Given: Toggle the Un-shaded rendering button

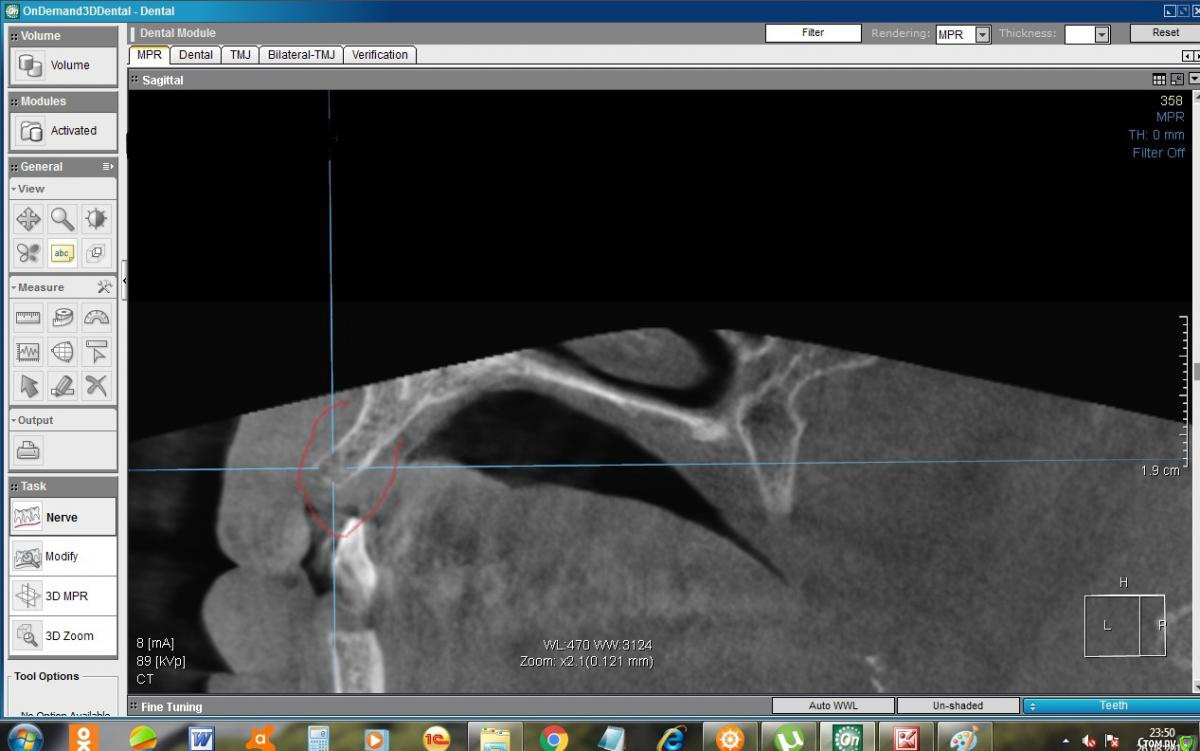Looking at the screenshot, I should click(957, 706).
